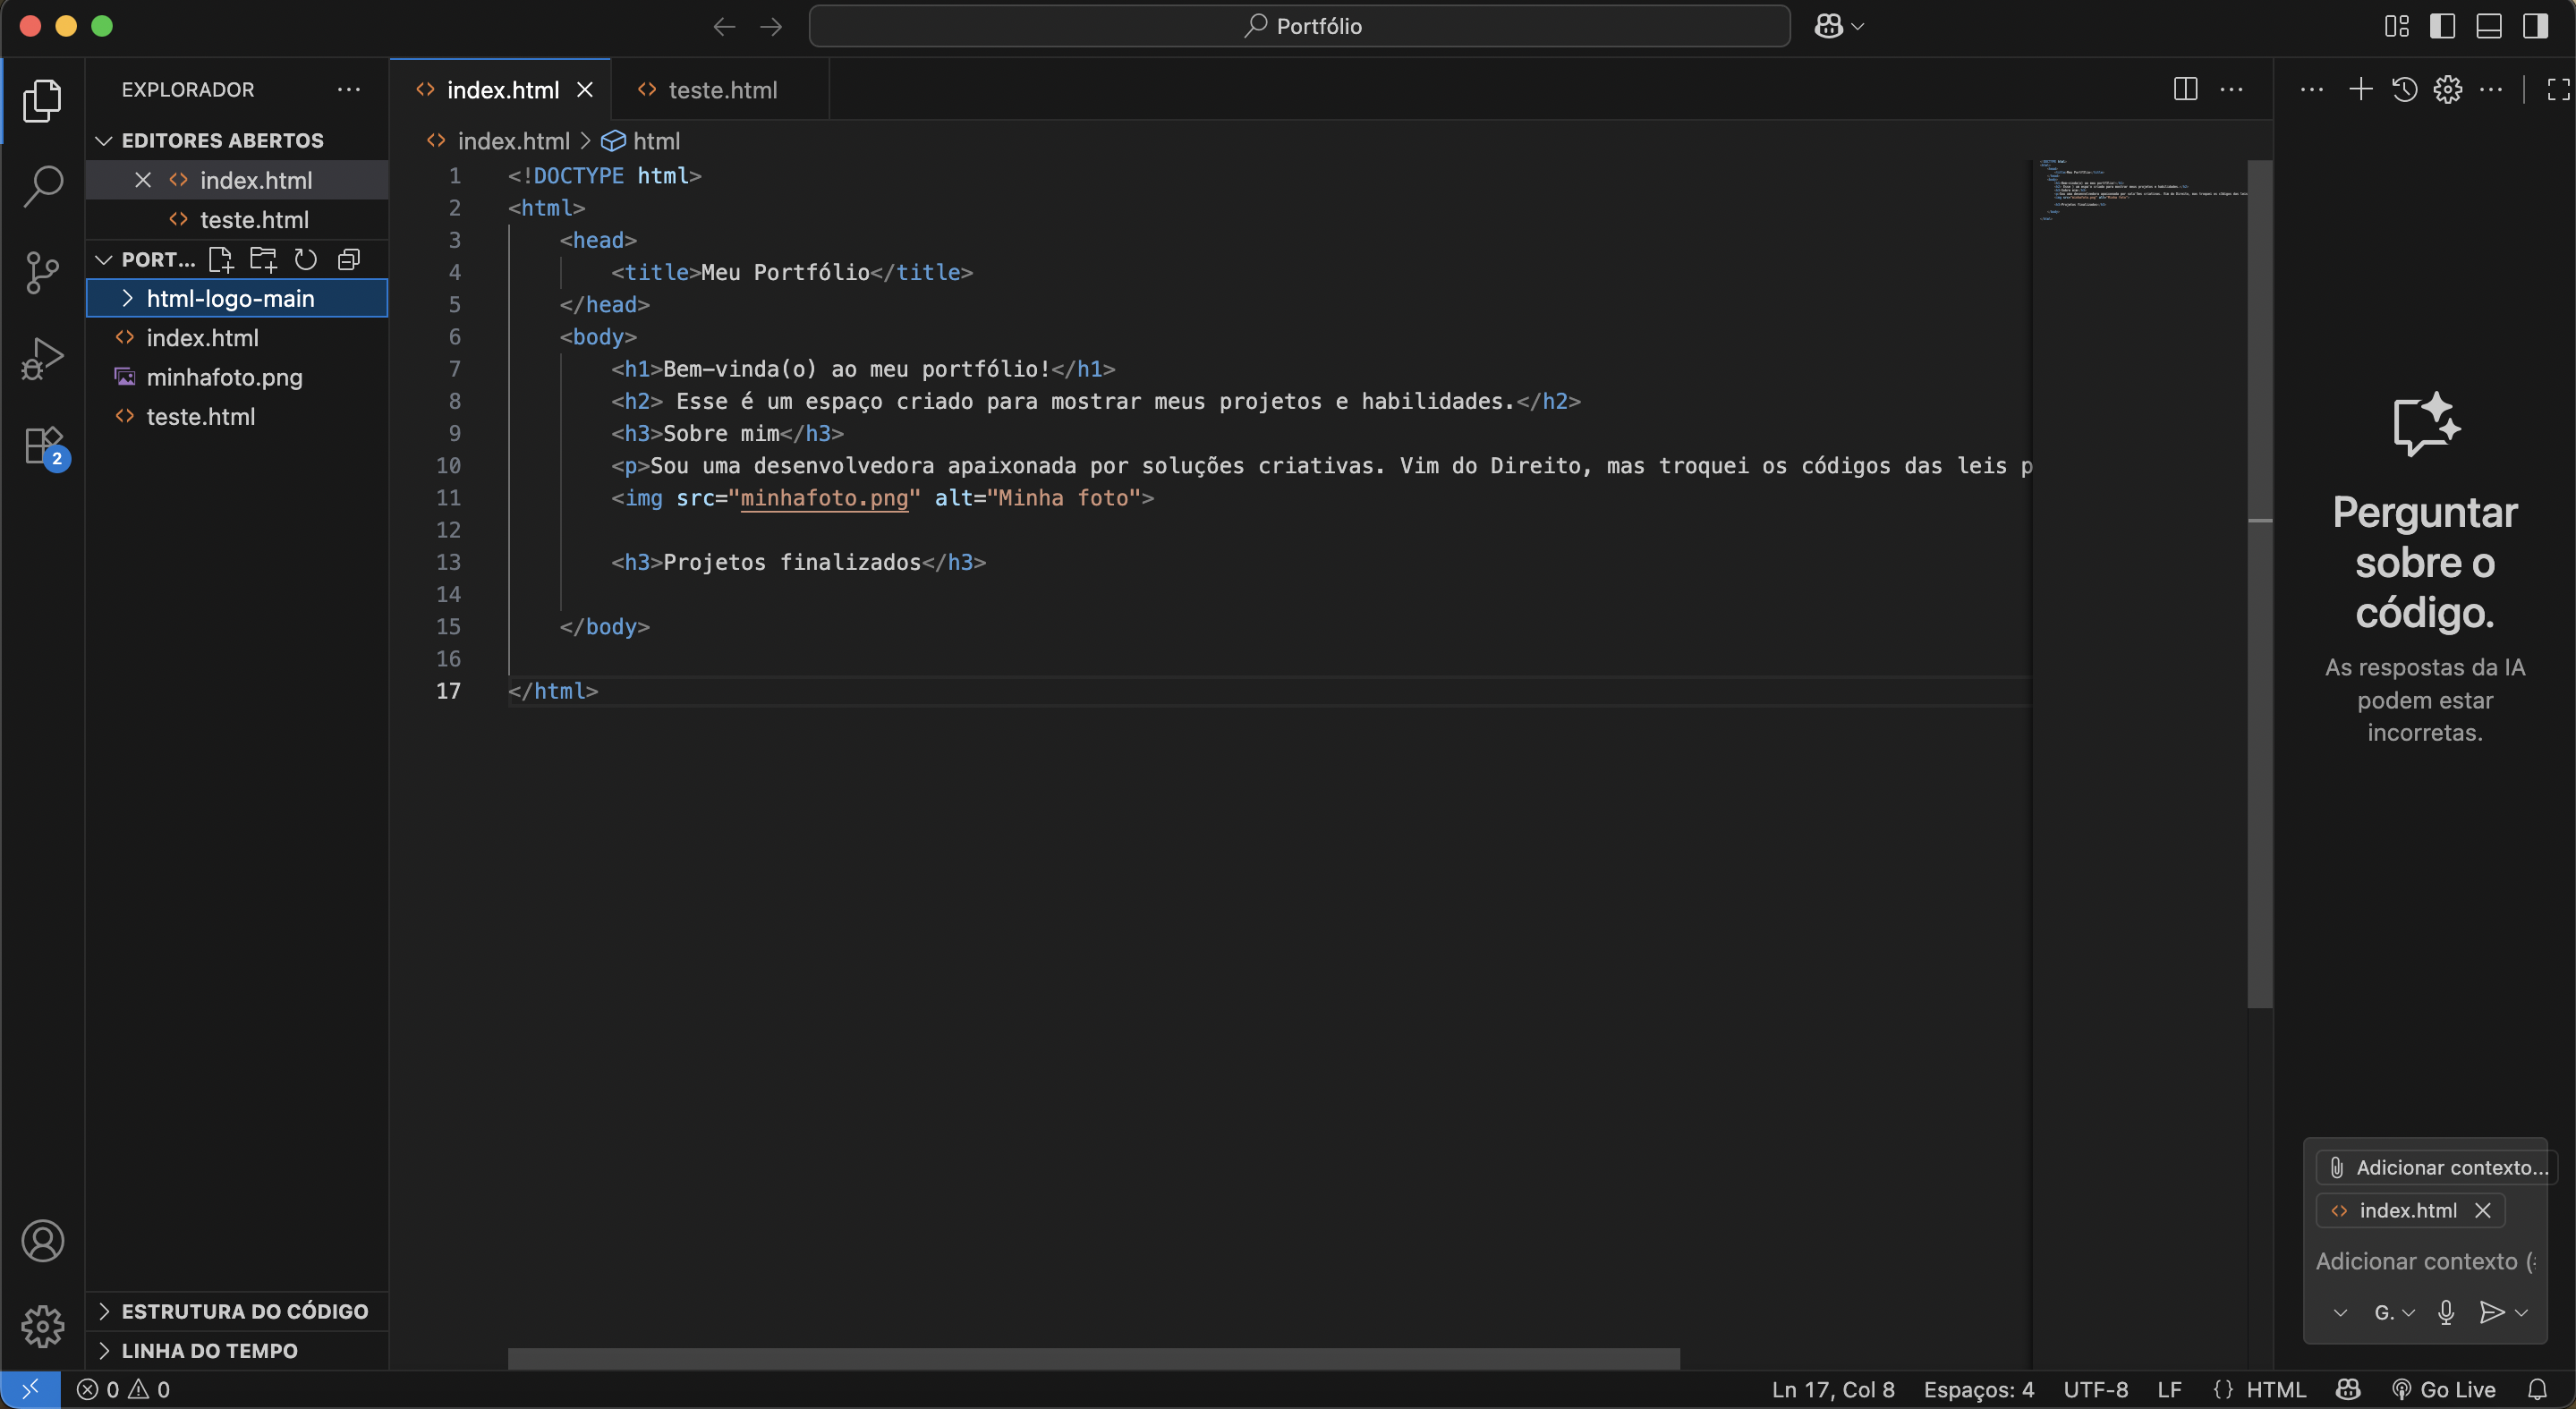This screenshot has width=2576, height=1409.
Task: Open remote window indicator in status bar
Action: 30,1389
